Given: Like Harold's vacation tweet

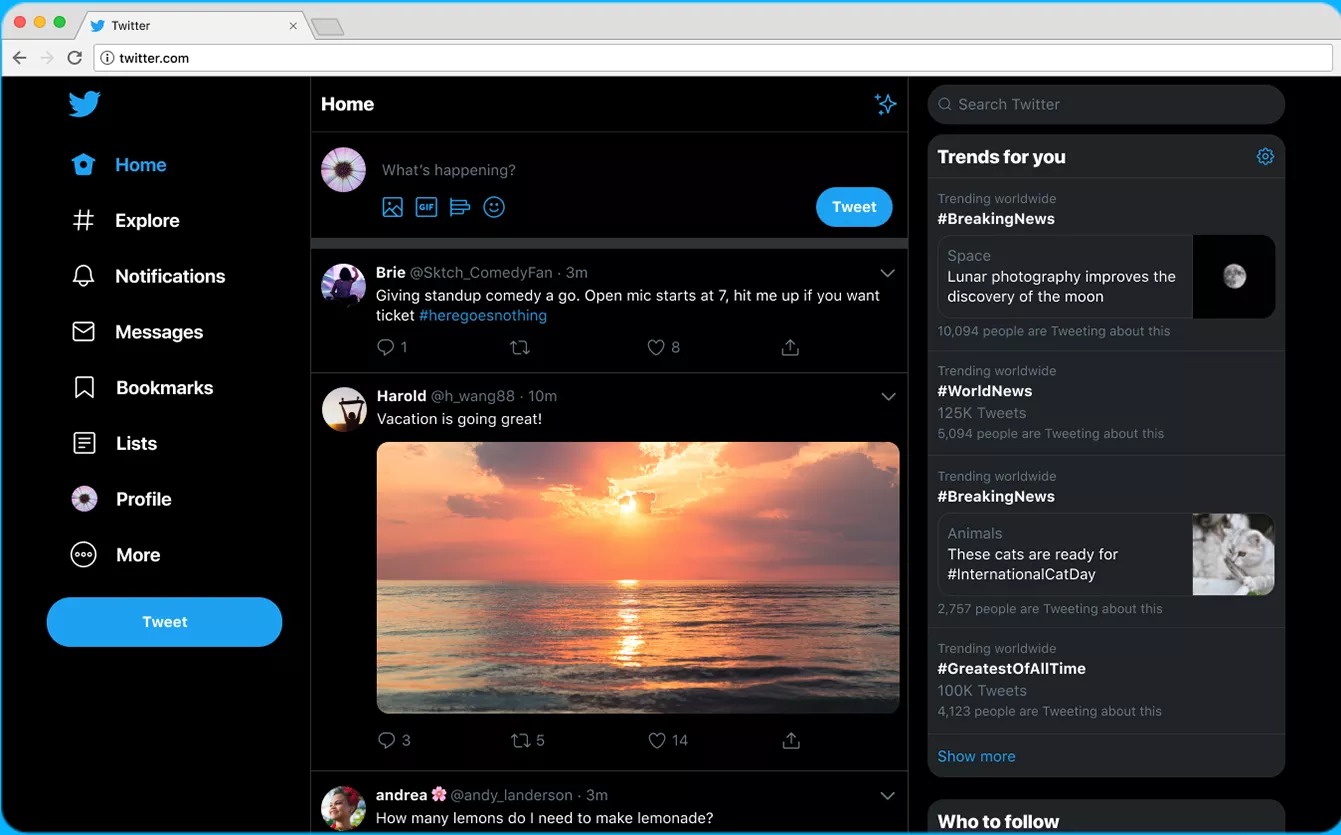Looking at the screenshot, I should [x=657, y=741].
